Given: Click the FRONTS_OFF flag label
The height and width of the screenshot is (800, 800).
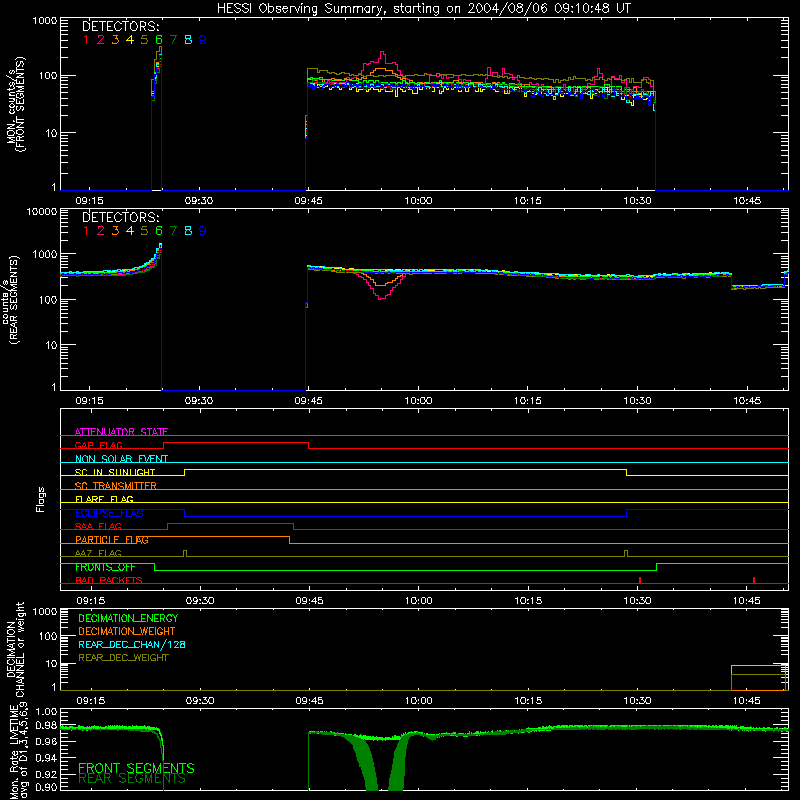Looking at the screenshot, I should (x=105, y=567).
